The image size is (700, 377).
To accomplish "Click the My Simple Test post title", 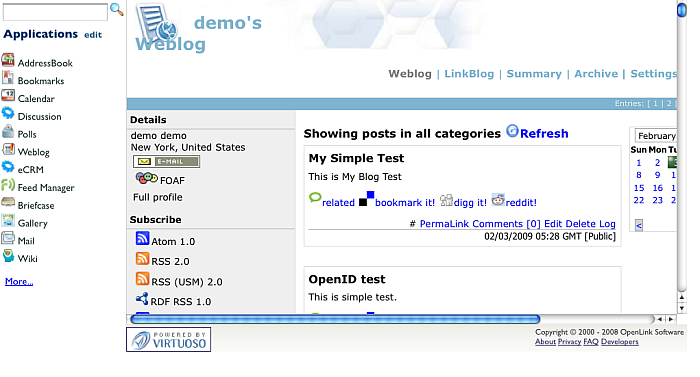I will coord(356,158).
